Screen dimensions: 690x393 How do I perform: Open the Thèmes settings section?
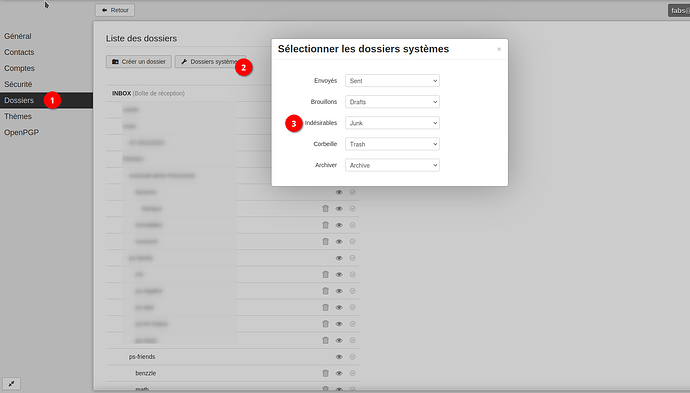click(18, 116)
